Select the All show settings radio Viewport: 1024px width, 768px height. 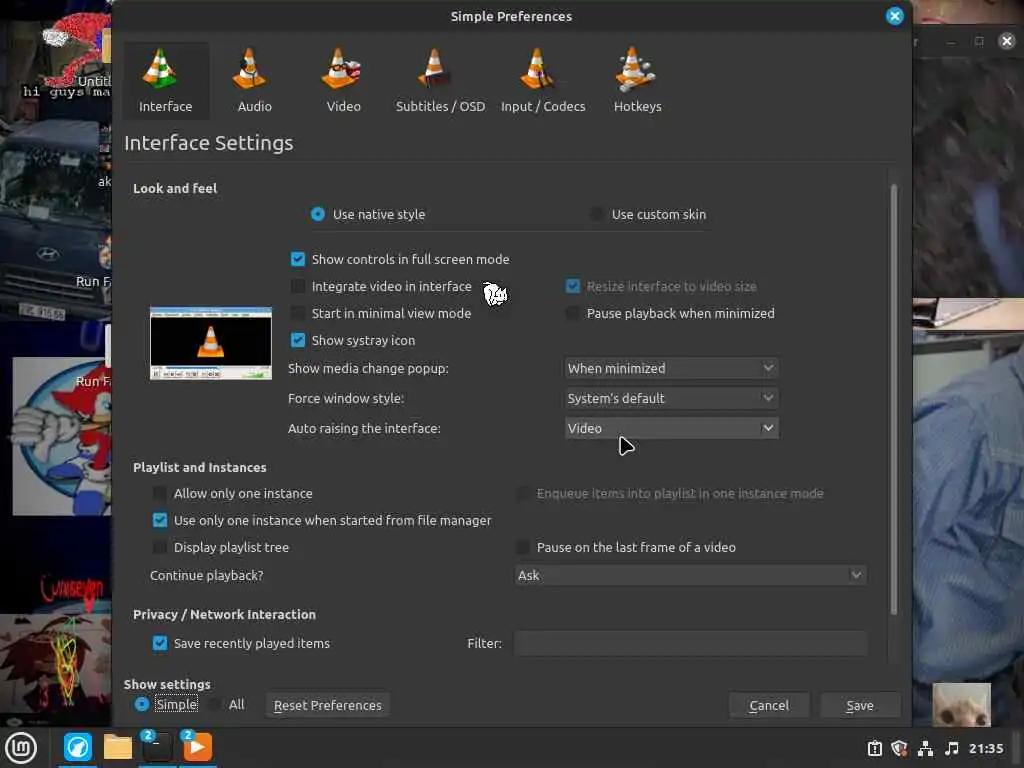click(x=214, y=705)
